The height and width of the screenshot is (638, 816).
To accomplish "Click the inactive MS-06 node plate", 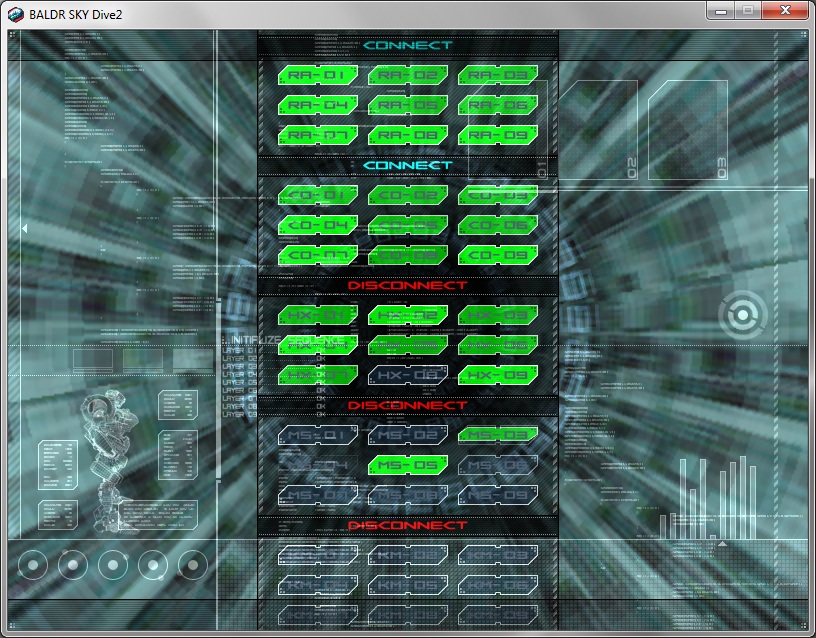I will coord(498,465).
